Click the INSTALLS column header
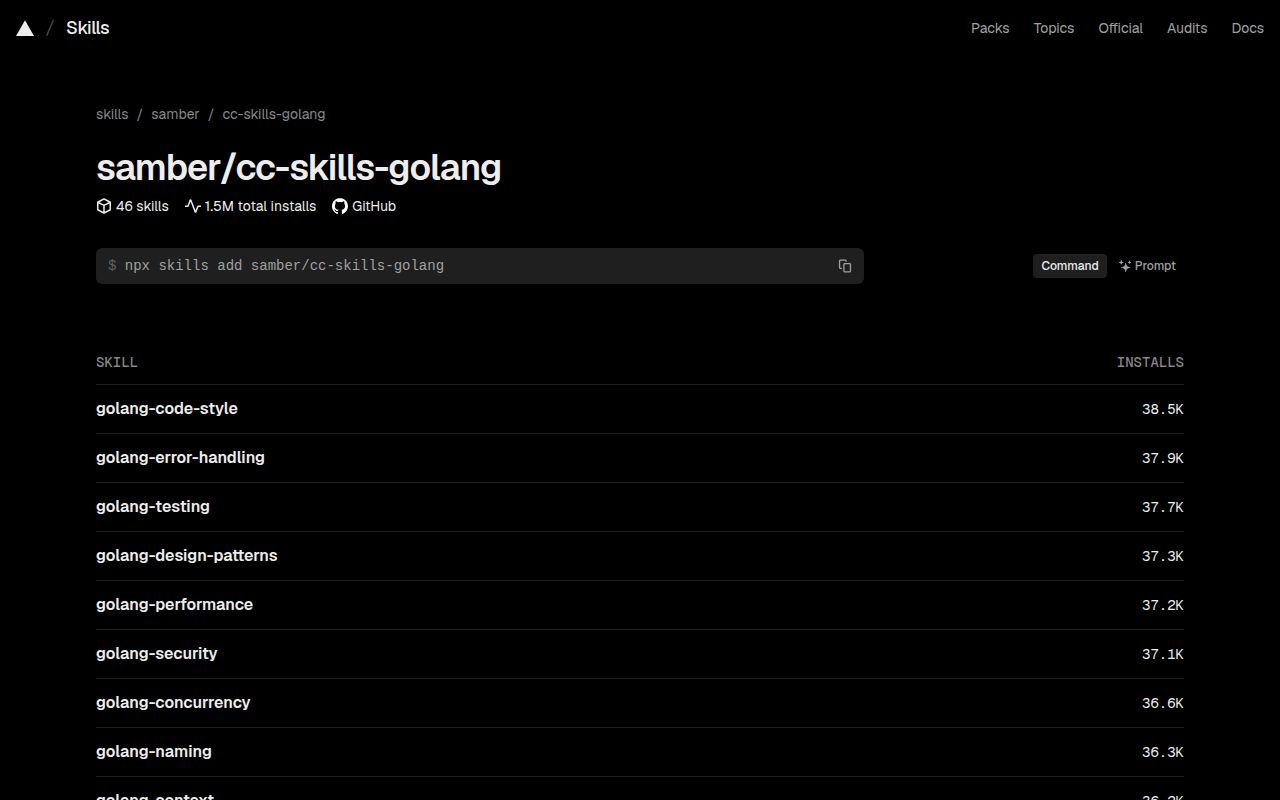 (1150, 362)
